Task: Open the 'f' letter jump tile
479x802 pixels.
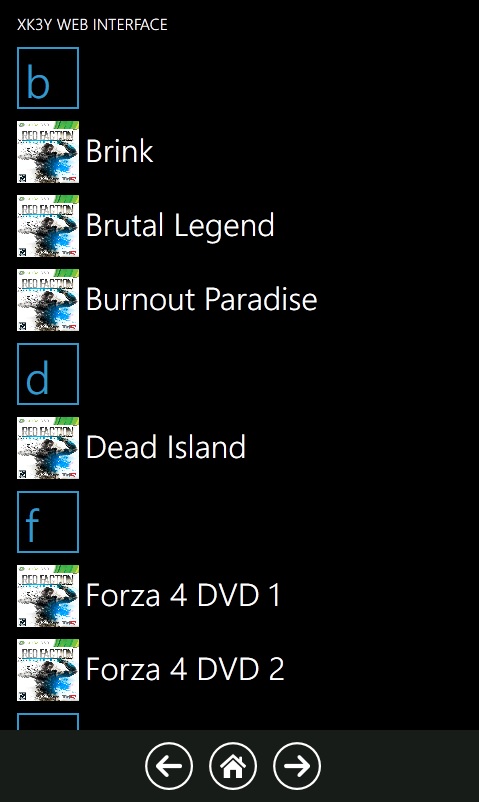Action: 48,522
